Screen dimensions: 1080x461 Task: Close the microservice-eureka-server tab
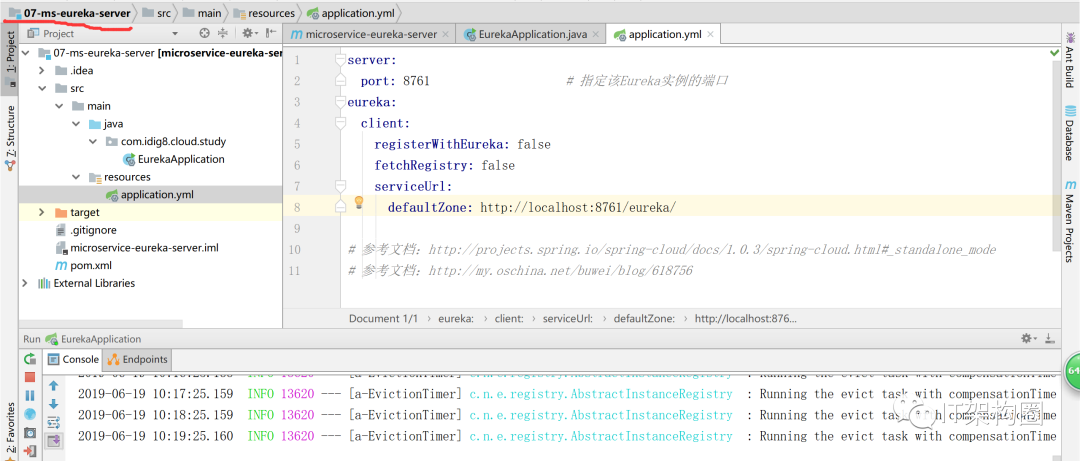pyautogui.click(x=446, y=34)
